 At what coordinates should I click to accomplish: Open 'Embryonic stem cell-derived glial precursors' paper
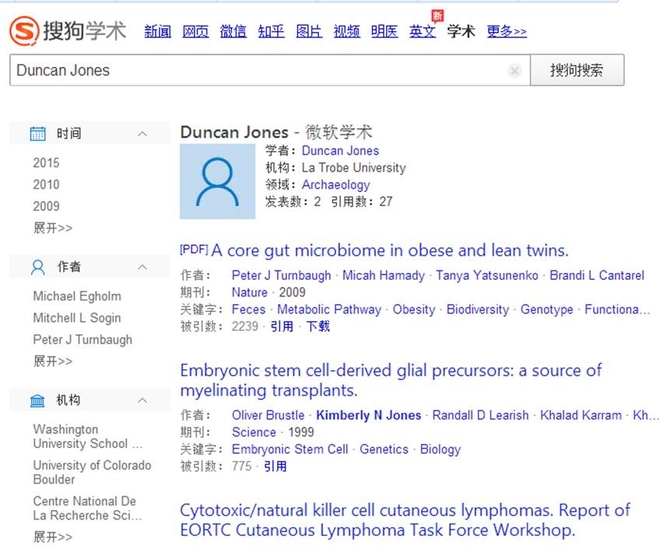coord(391,380)
